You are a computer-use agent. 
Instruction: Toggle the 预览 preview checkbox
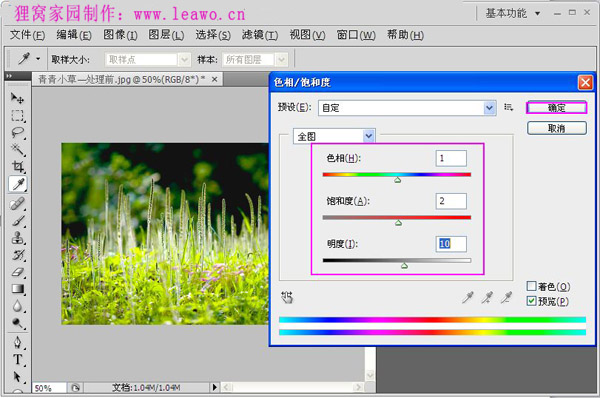531,301
